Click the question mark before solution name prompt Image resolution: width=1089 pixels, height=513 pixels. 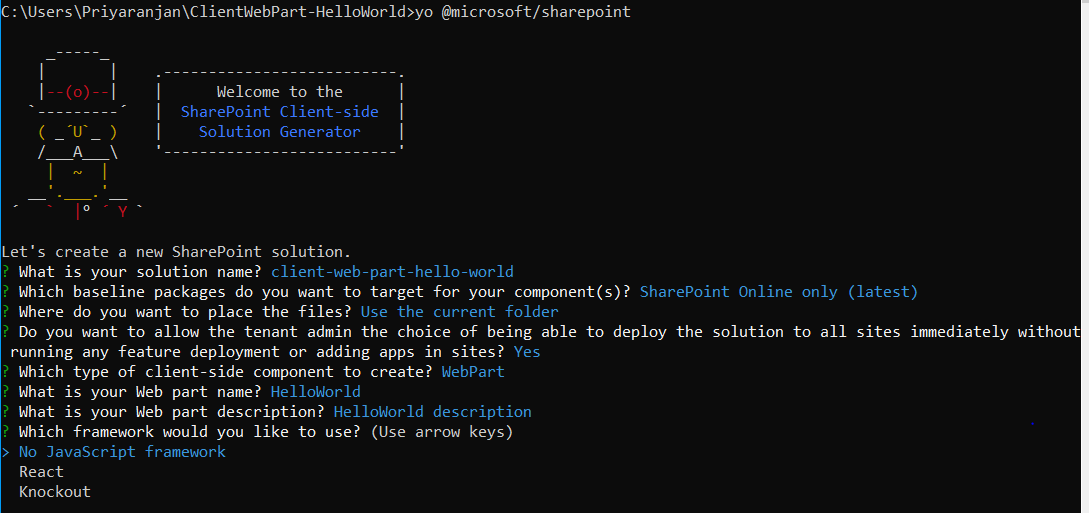point(6,271)
